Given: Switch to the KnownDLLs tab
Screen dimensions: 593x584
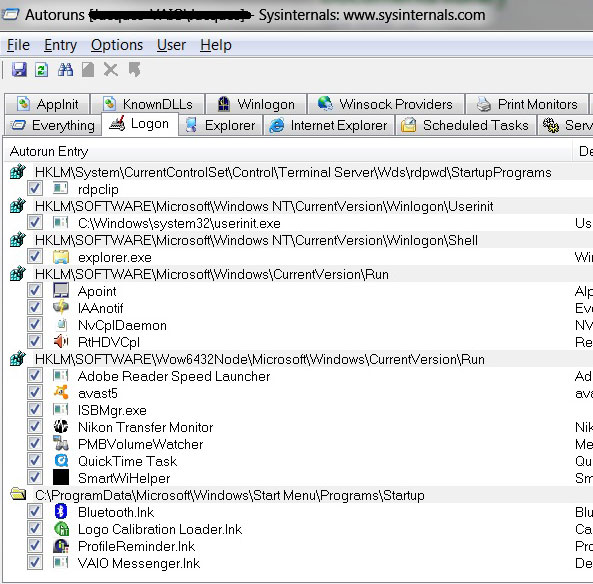Looking at the screenshot, I should click(x=148, y=104).
